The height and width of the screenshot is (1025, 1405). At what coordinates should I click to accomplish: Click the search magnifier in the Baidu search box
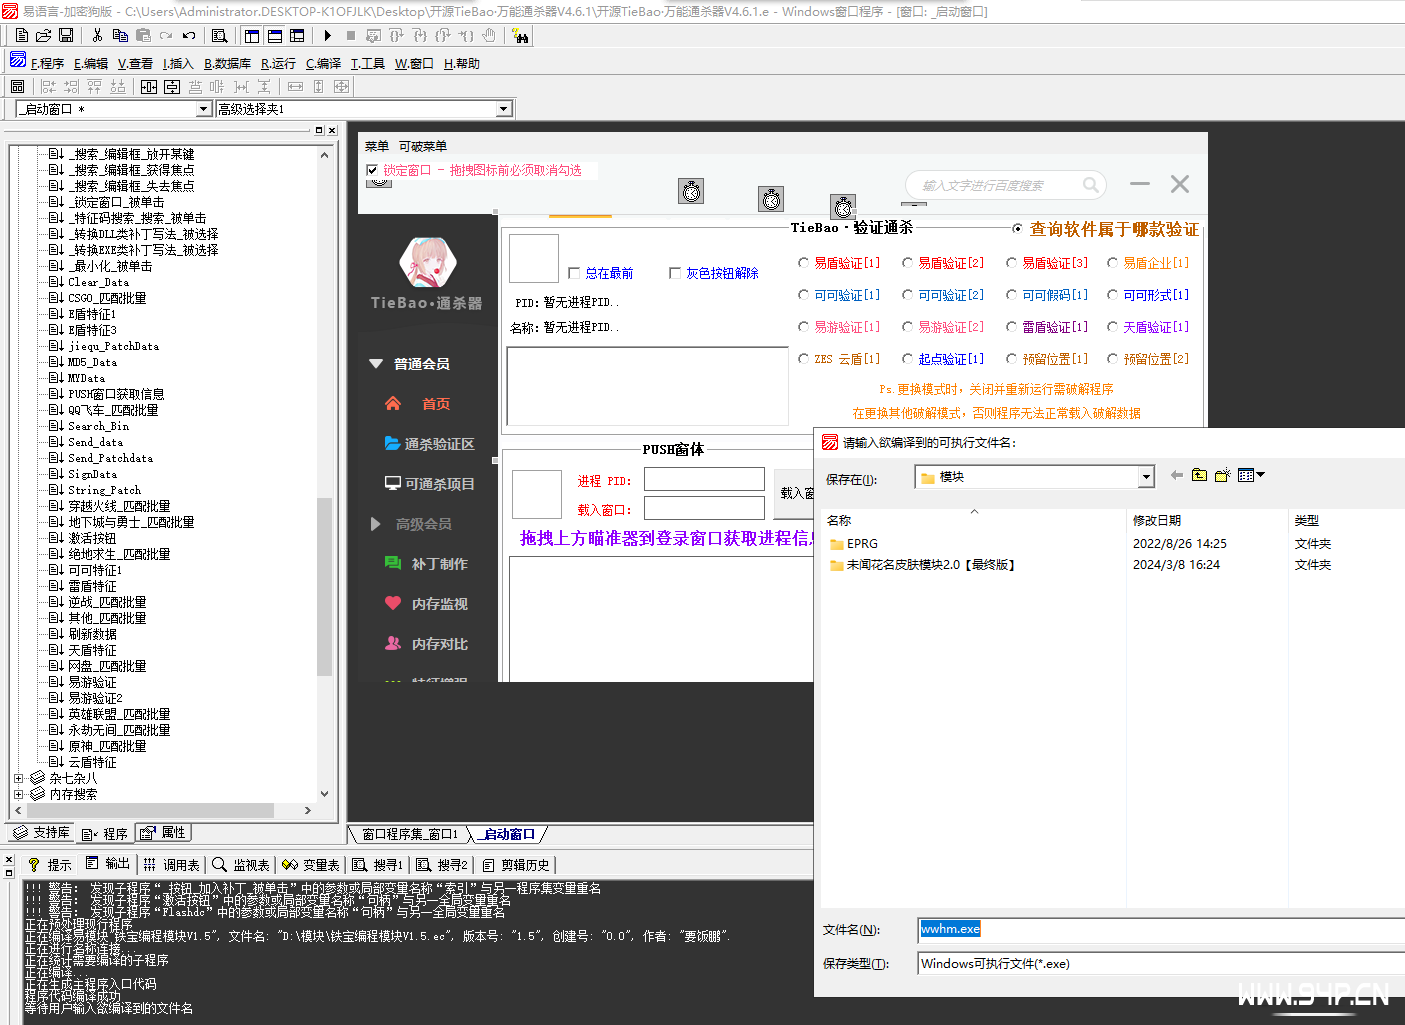coord(1090,185)
